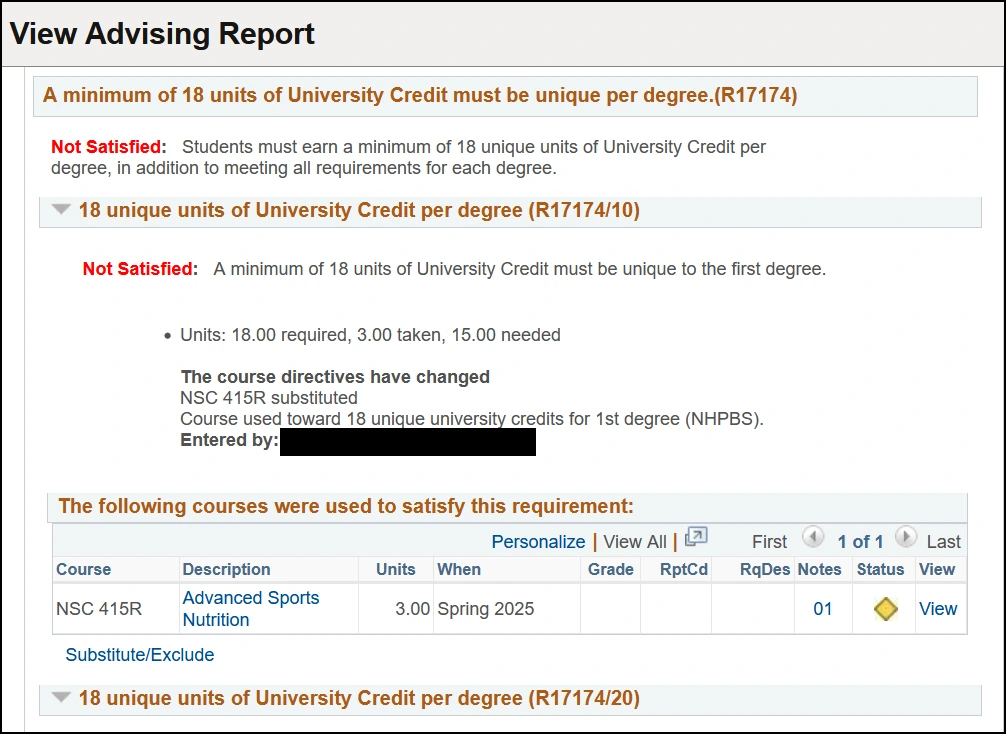Sort by Grade column header
The image size is (1006, 734).
point(610,570)
